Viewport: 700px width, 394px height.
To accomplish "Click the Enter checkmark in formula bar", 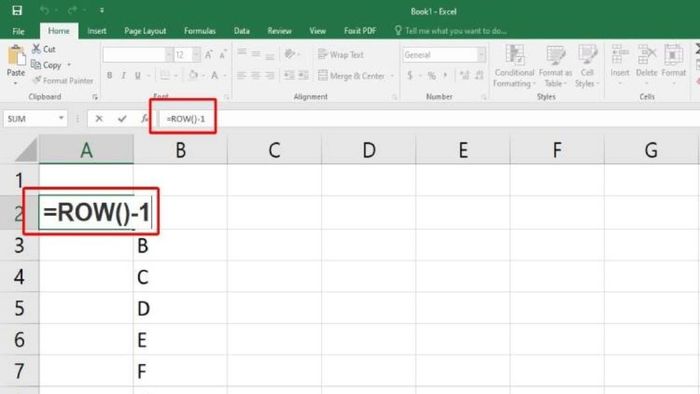I will tap(122, 119).
